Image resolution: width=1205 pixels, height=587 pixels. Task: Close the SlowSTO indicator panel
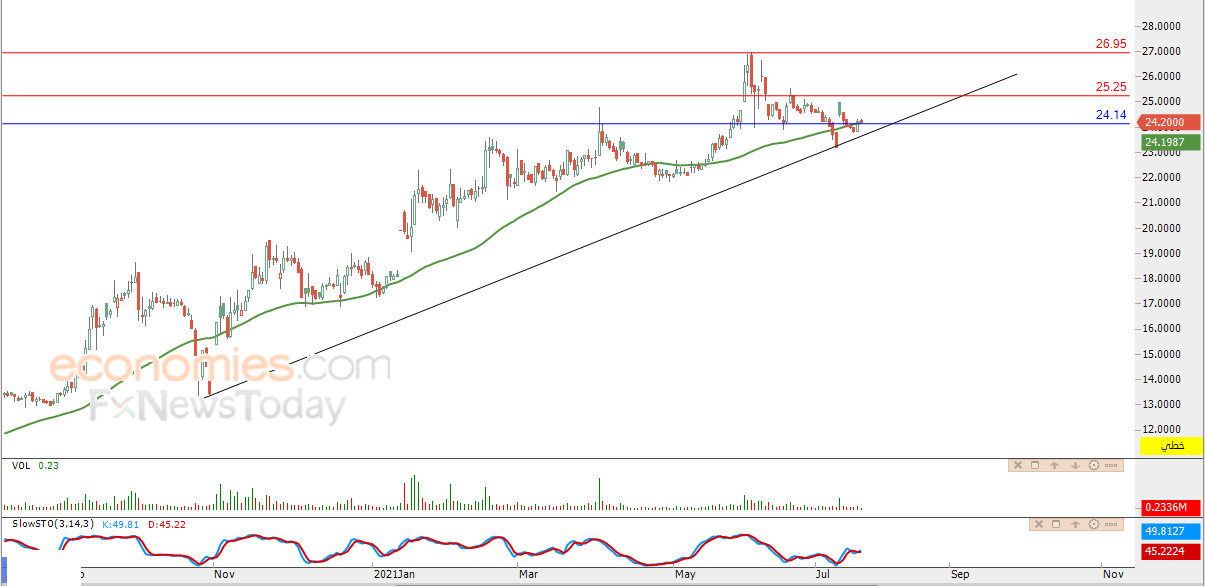click(x=1039, y=524)
